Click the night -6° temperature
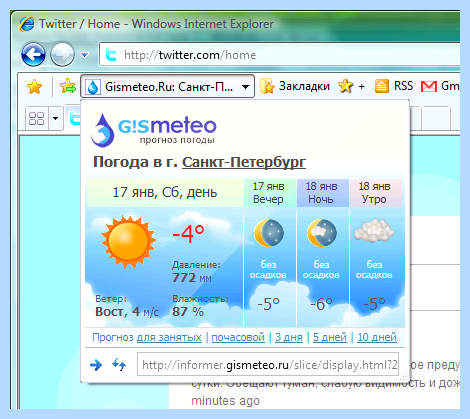The image size is (470, 419). (321, 304)
